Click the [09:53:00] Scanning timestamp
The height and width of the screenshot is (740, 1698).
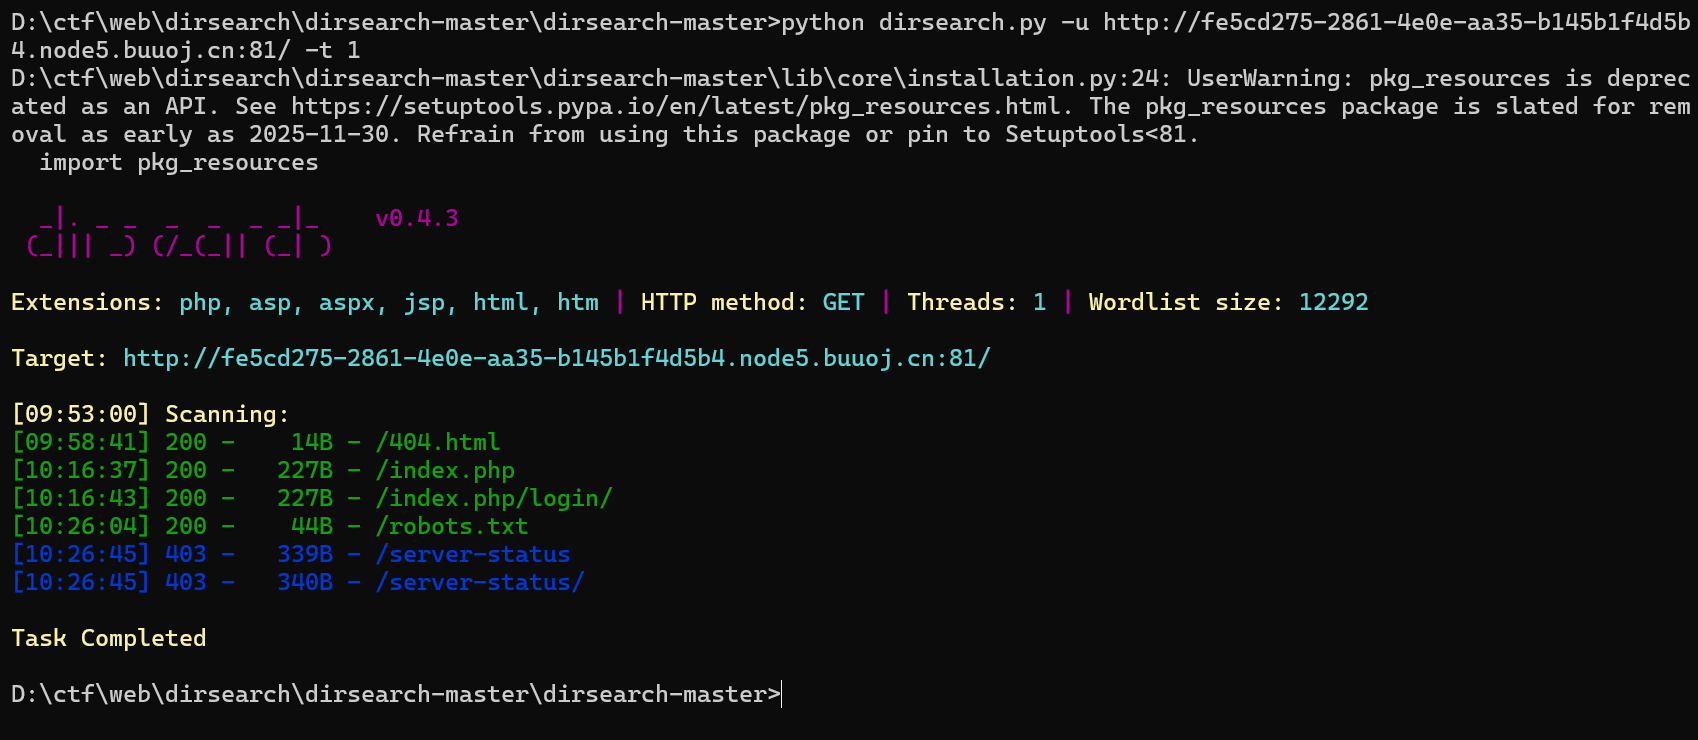coord(81,414)
